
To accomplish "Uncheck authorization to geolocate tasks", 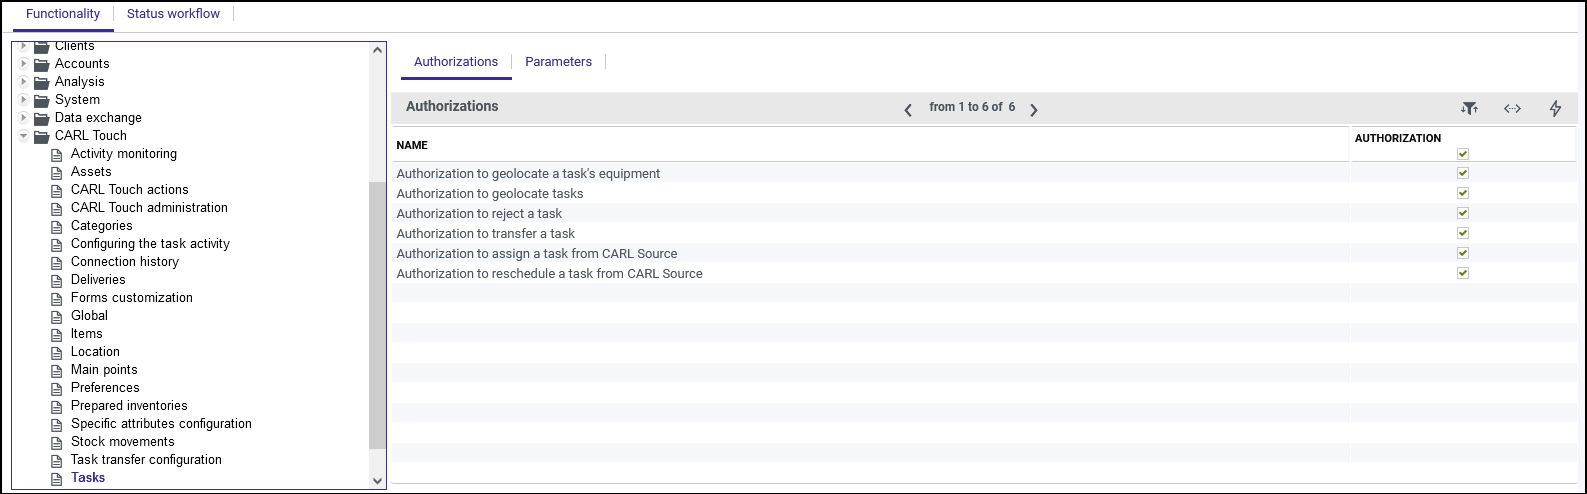I will [1463, 193].
